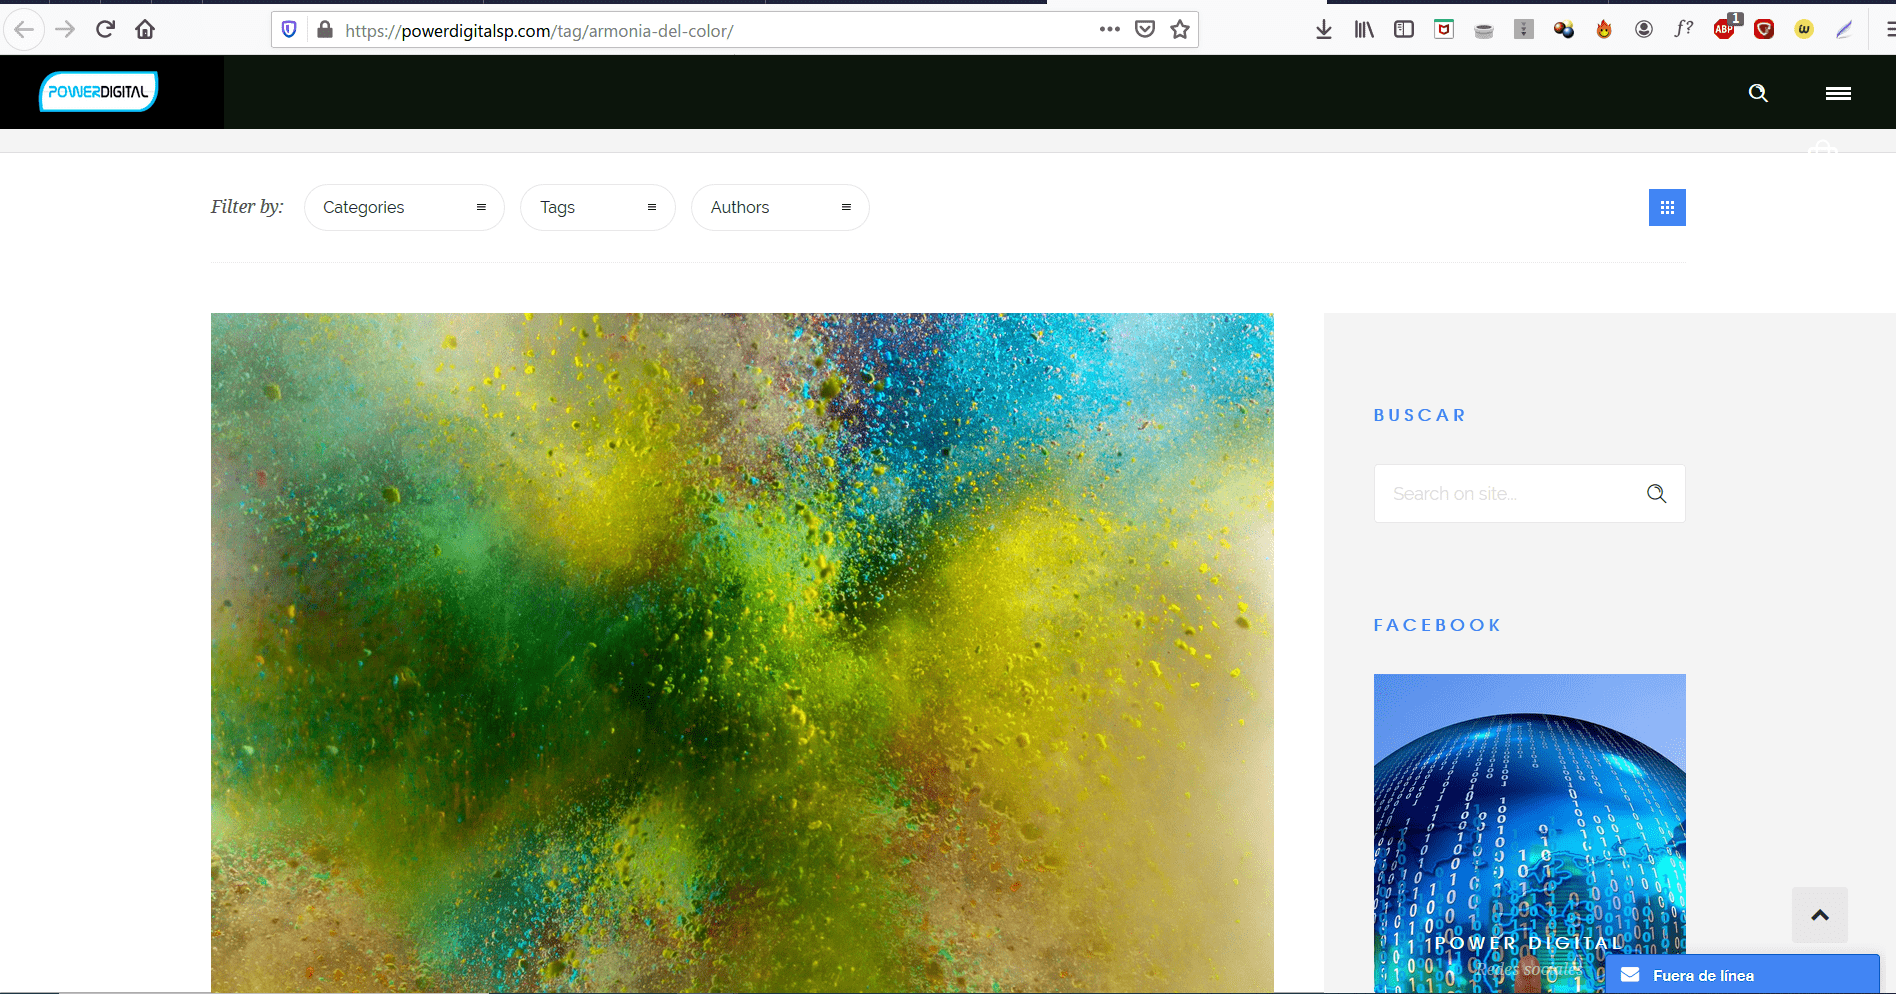
Task: Expand the Categories filter dropdown
Action: tap(404, 207)
